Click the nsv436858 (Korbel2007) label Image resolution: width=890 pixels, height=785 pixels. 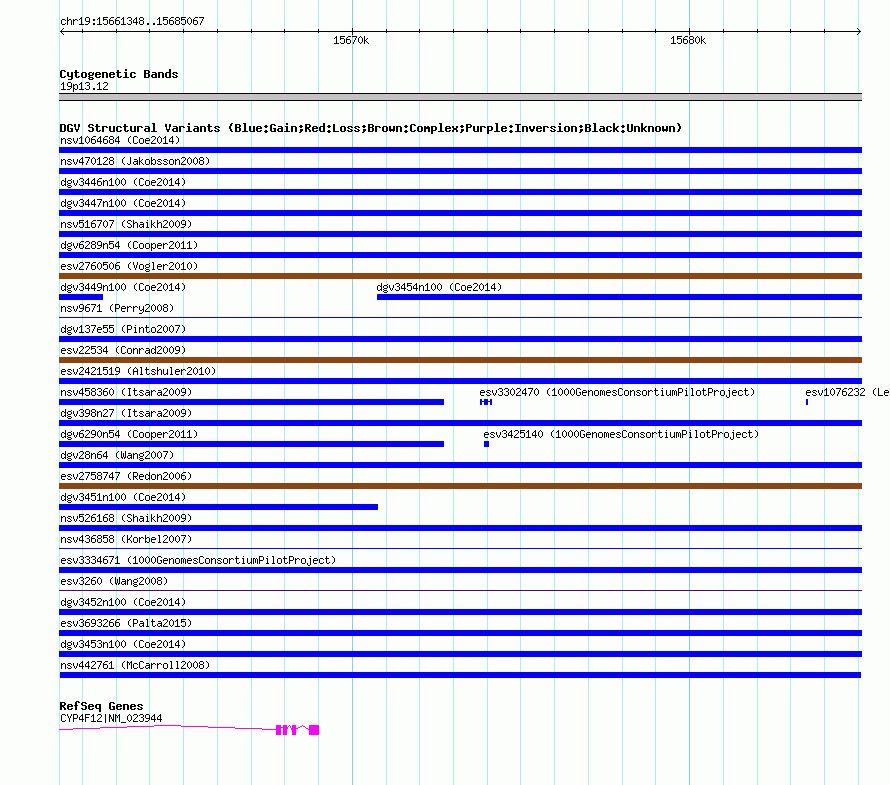[x=126, y=539]
